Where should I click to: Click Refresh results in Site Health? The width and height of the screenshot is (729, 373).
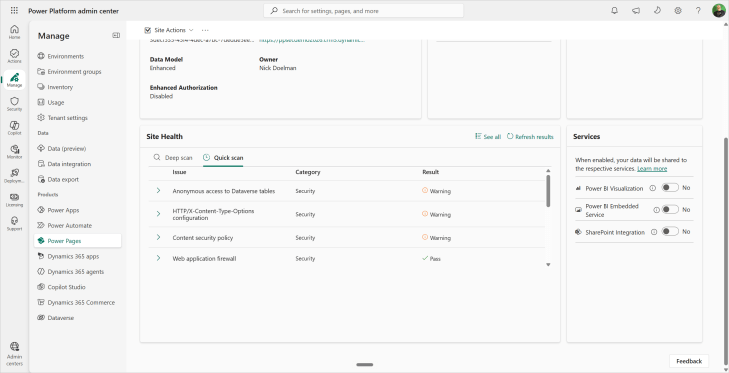[530, 137]
